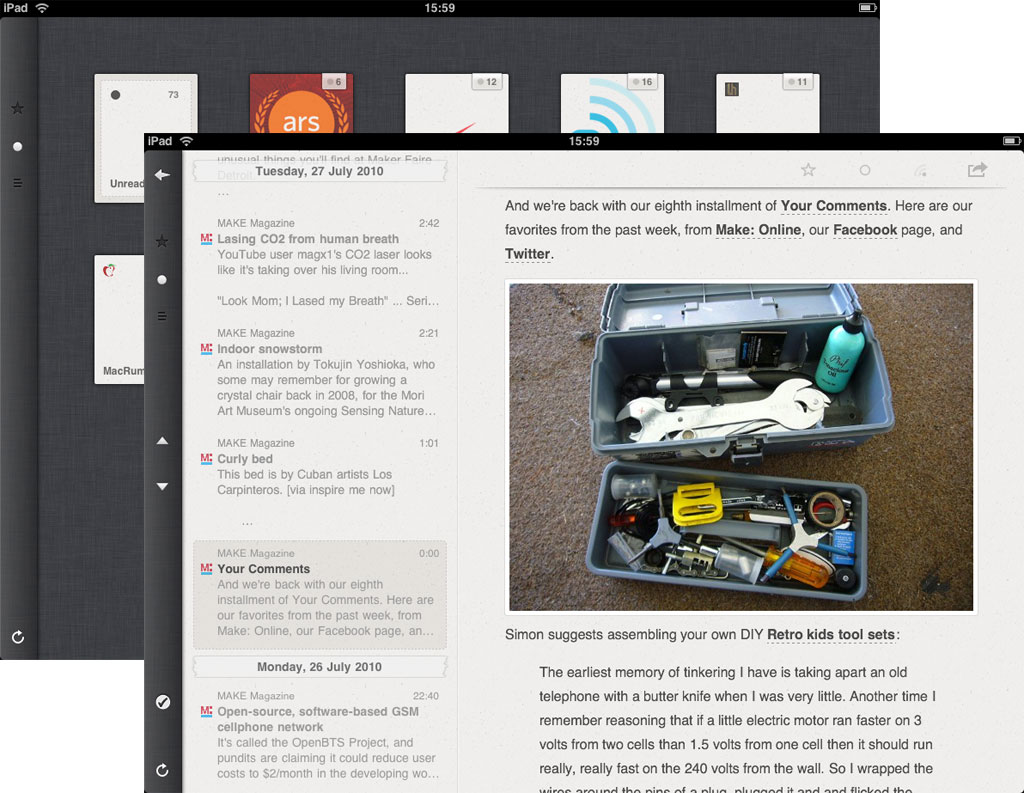This screenshot has height=793, width=1024.
Task: Toggle read/unread circle in article toolbar
Action: point(865,170)
